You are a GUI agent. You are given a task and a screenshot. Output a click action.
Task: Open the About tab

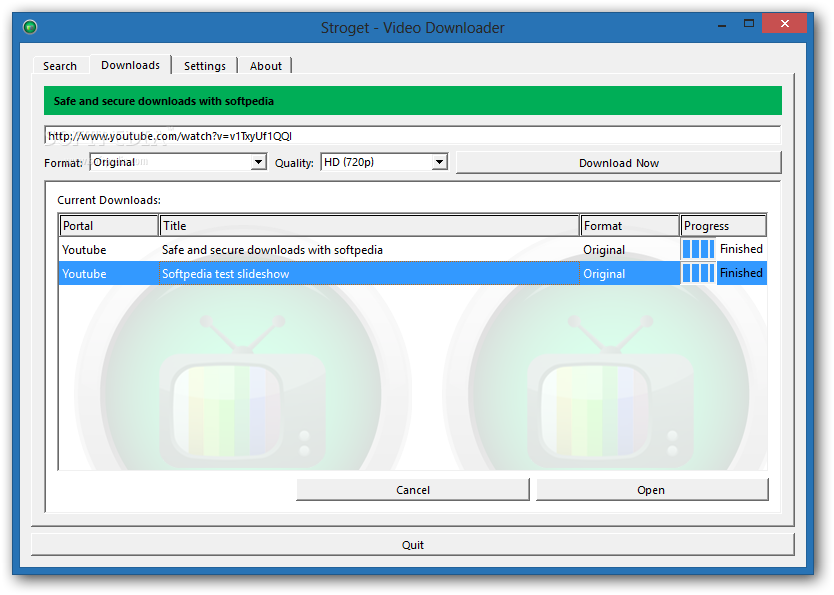[265, 66]
